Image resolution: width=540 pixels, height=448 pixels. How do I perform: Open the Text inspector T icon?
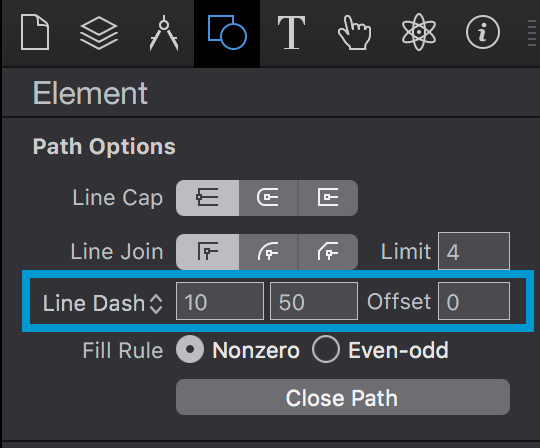[291, 32]
